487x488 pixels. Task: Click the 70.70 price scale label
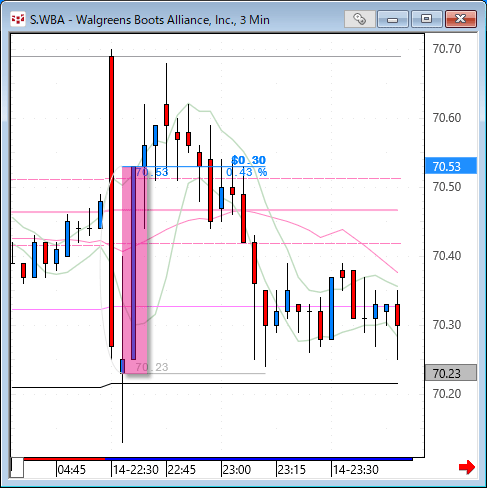447,49
